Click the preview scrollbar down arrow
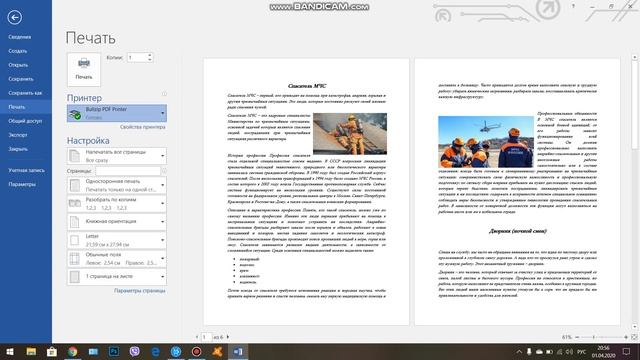The image size is (640, 360). coord(635,327)
